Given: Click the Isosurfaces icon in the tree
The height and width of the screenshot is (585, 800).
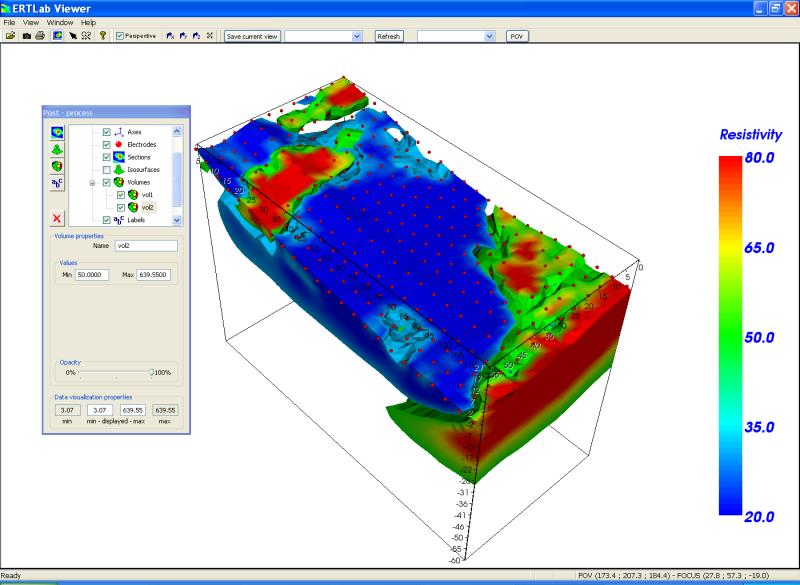Looking at the screenshot, I should tap(119, 169).
